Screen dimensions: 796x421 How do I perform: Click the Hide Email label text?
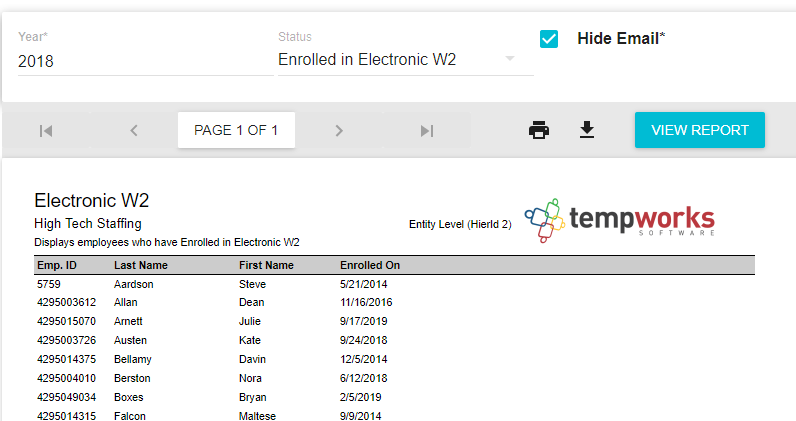point(620,39)
